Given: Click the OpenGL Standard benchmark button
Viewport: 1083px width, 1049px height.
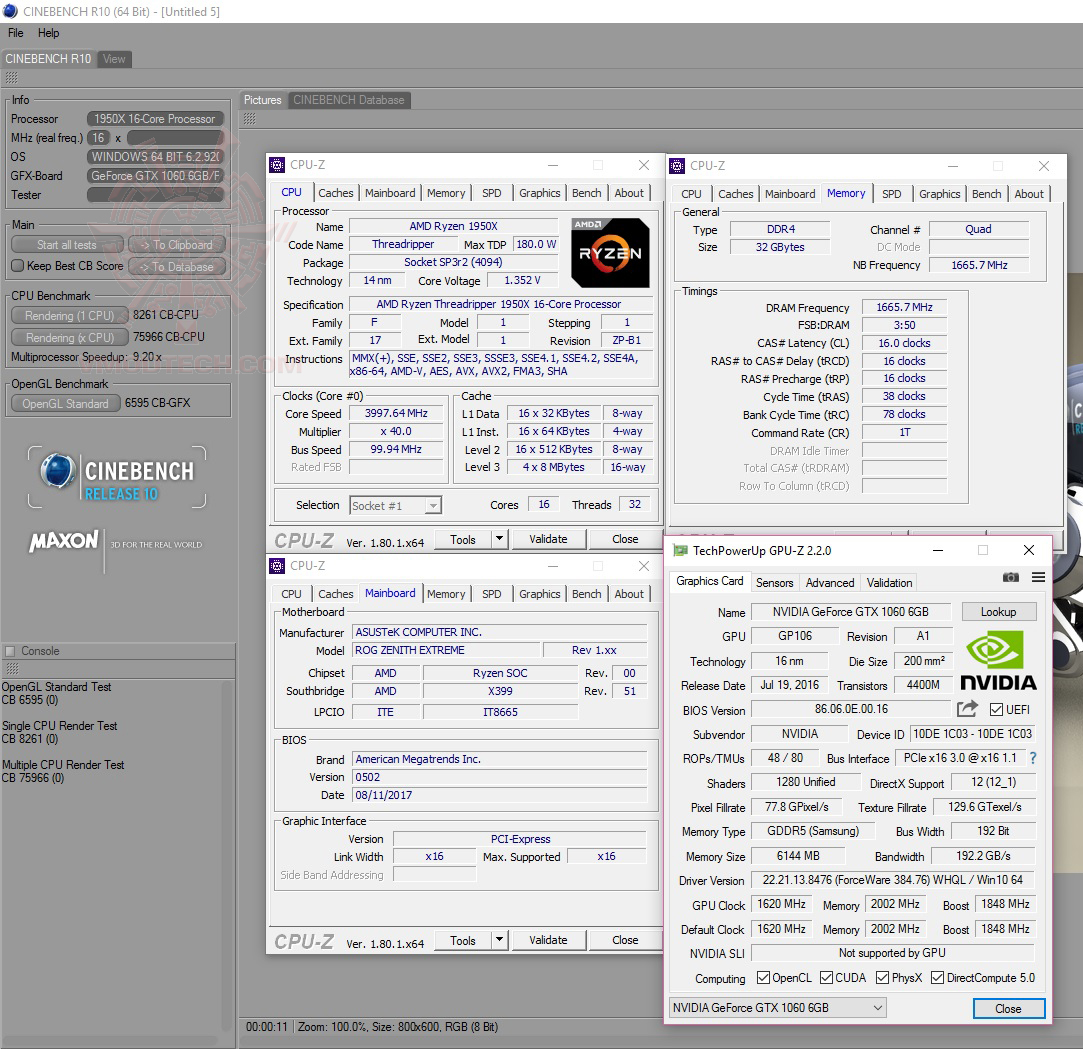Looking at the screenshot, I should 65,404.
